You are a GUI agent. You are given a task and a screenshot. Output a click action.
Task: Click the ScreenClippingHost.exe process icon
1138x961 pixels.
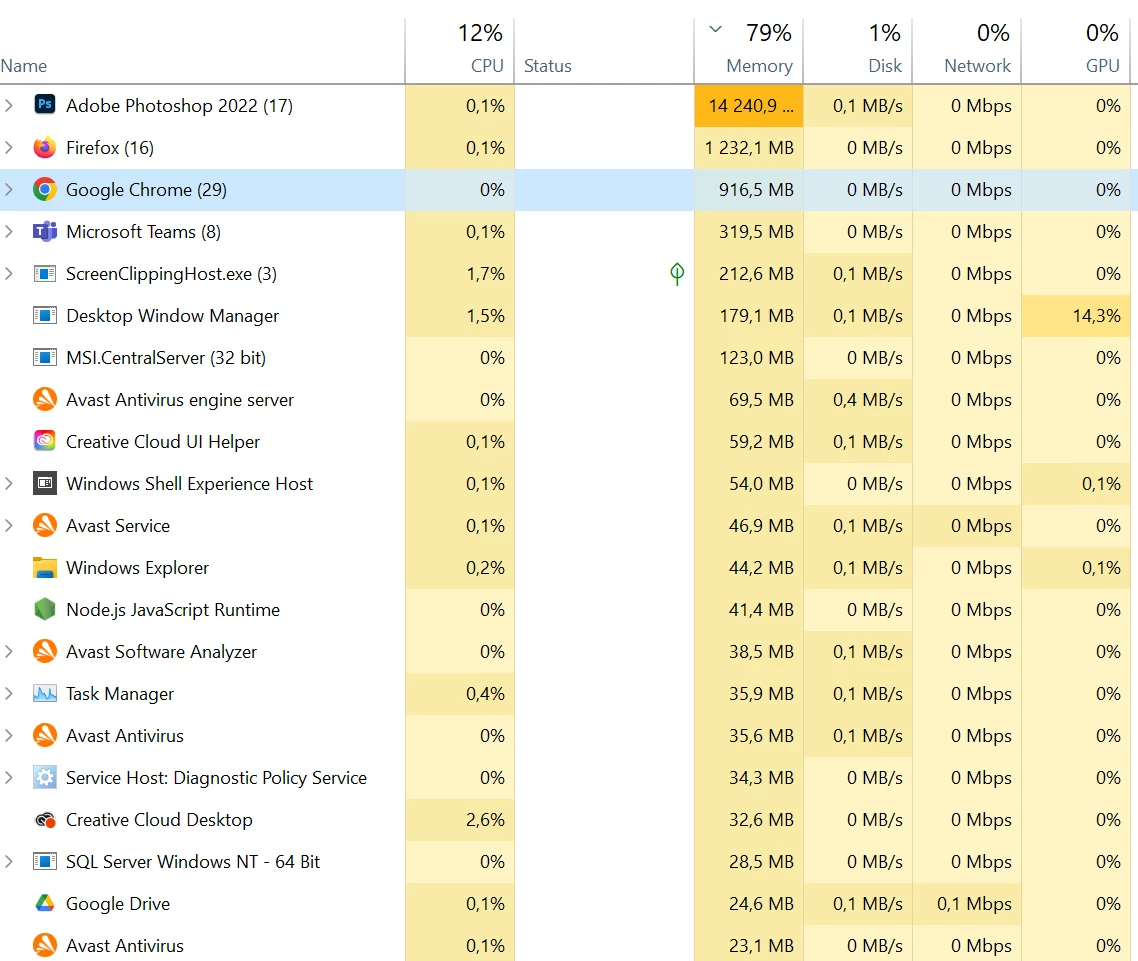44,274
